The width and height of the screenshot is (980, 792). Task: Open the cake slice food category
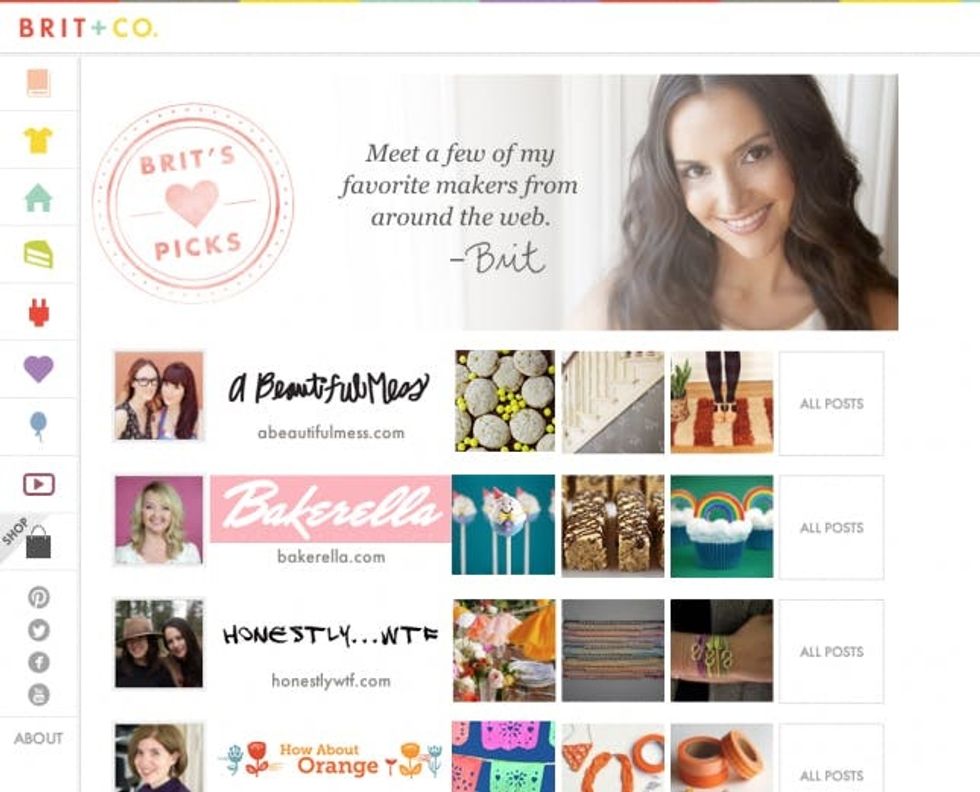click(x=38, y=254)
